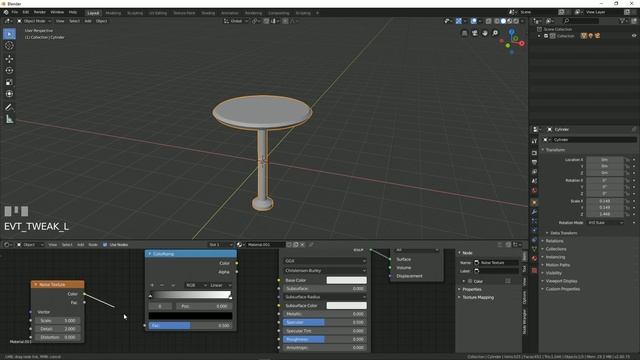
Task: Click the Noise Texture Scale field
Action: pyautogui.click(x=57, y=321)
